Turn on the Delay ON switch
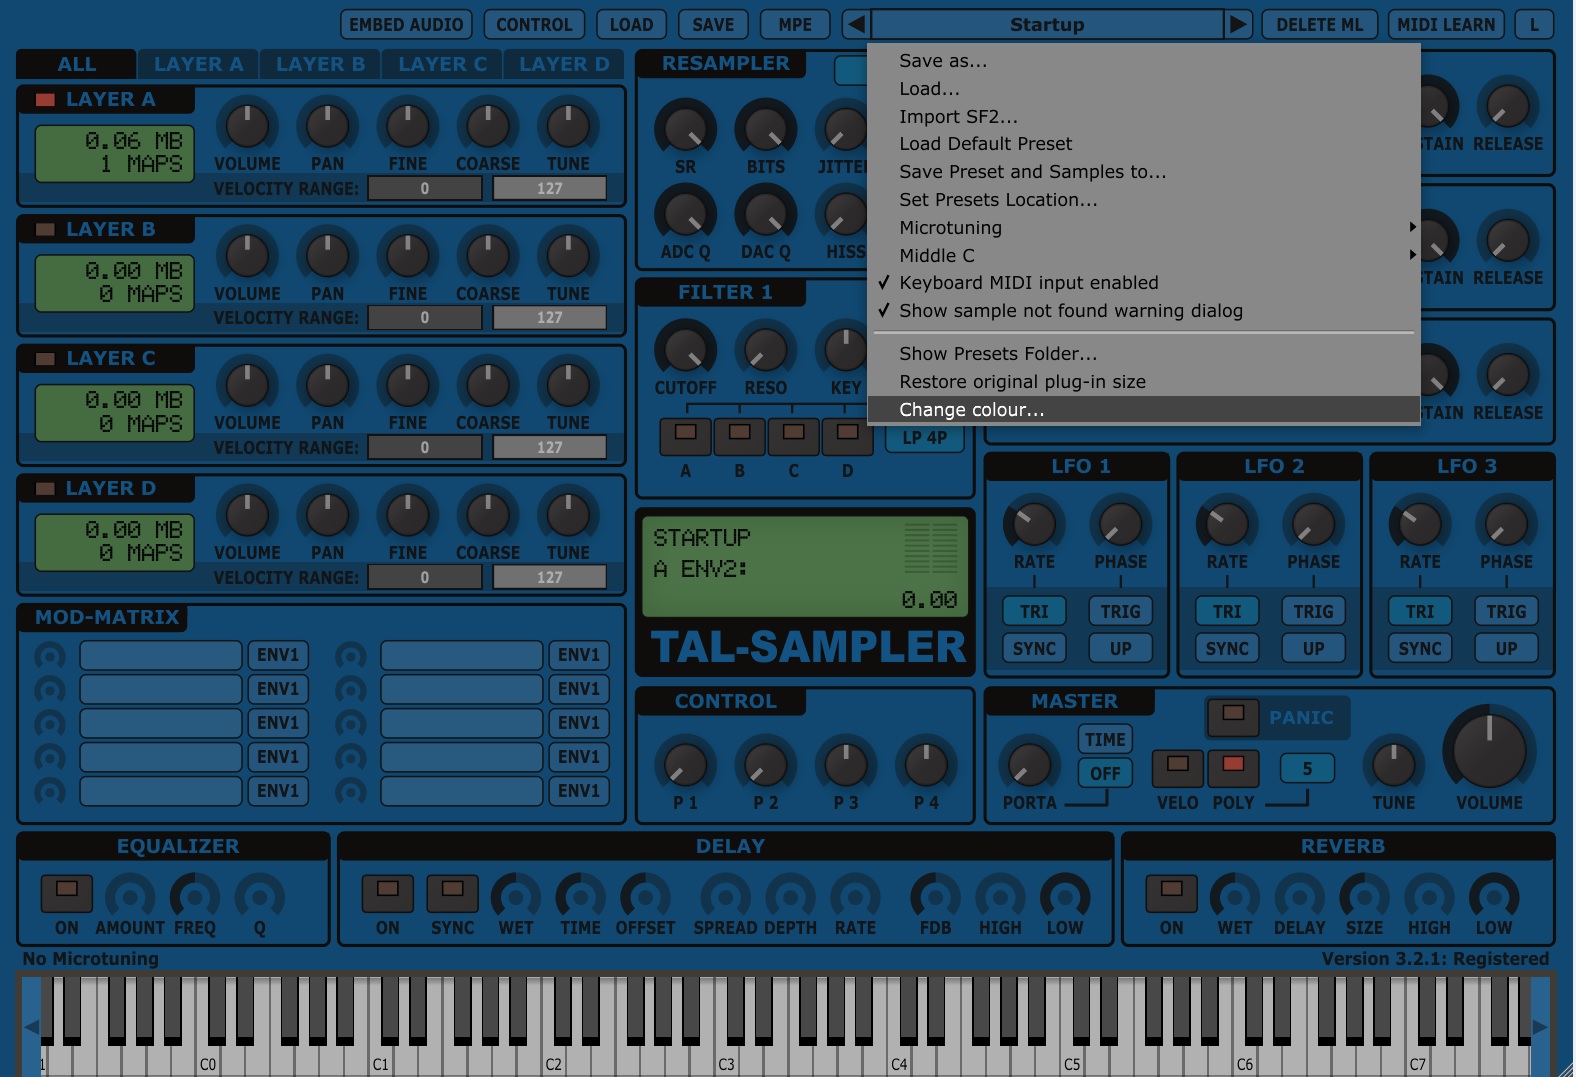 pos(388,892)
